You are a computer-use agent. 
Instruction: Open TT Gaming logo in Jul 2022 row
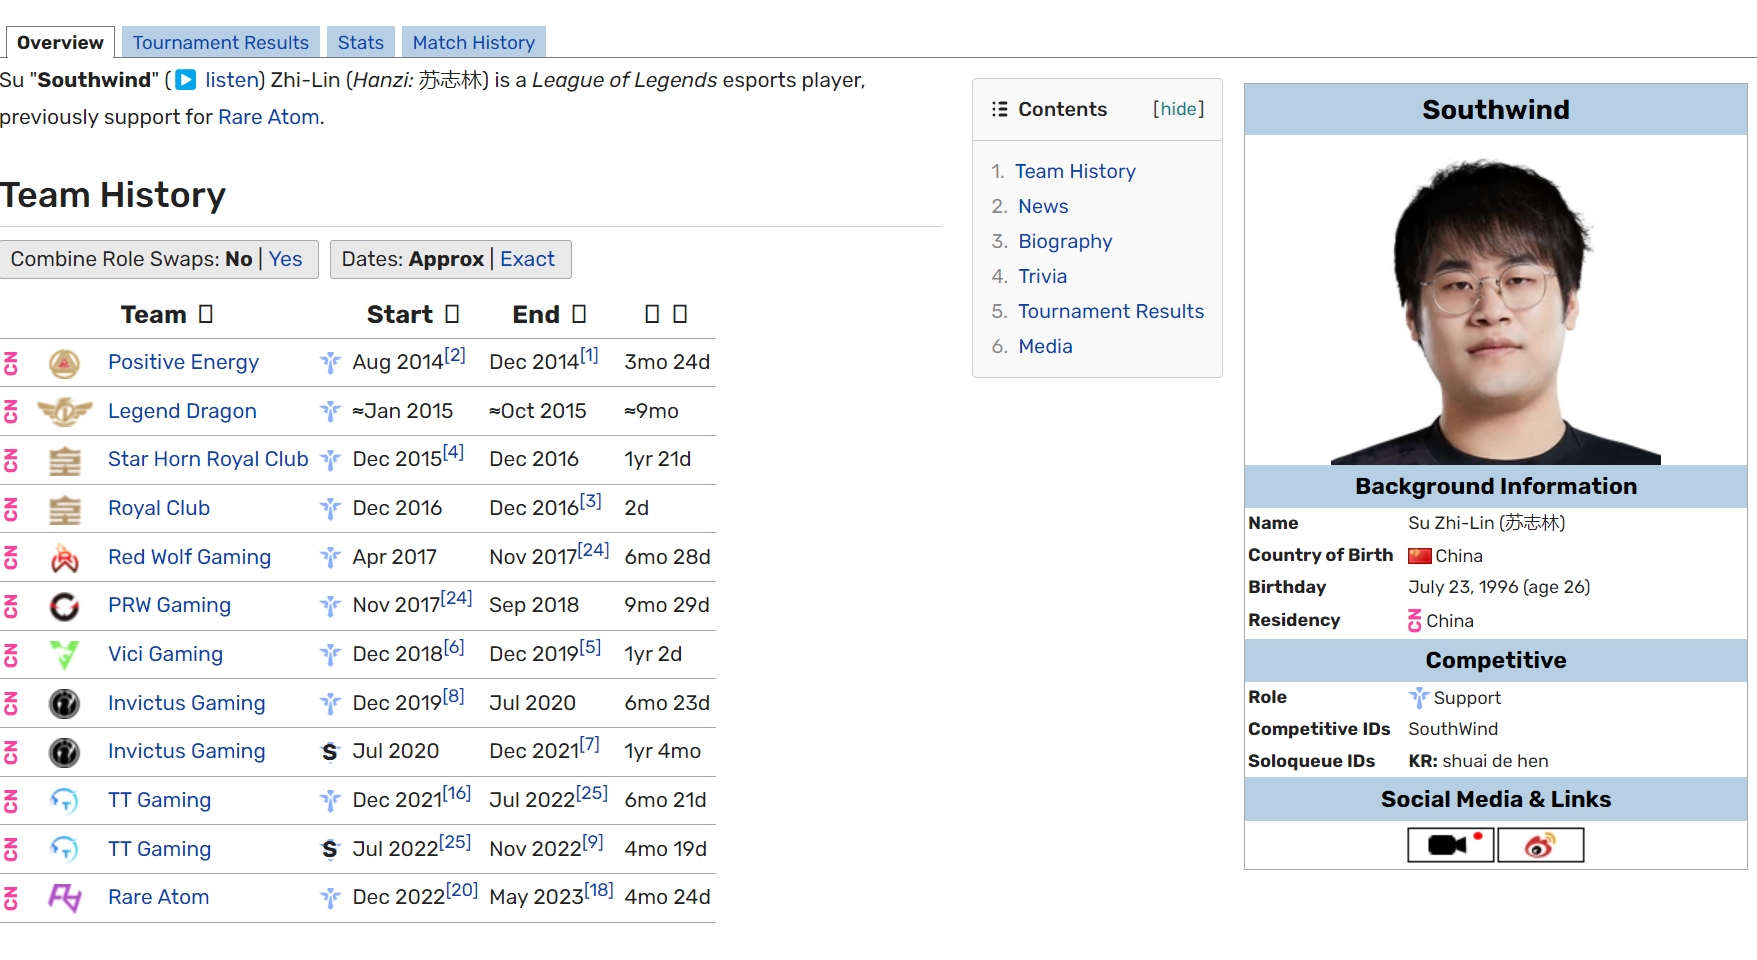coord(65,850)
